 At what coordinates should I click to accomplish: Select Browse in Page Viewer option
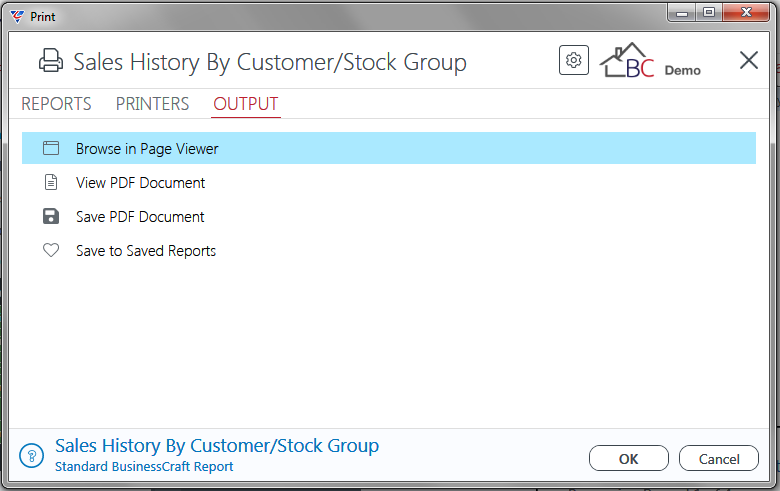click(389, 148)
